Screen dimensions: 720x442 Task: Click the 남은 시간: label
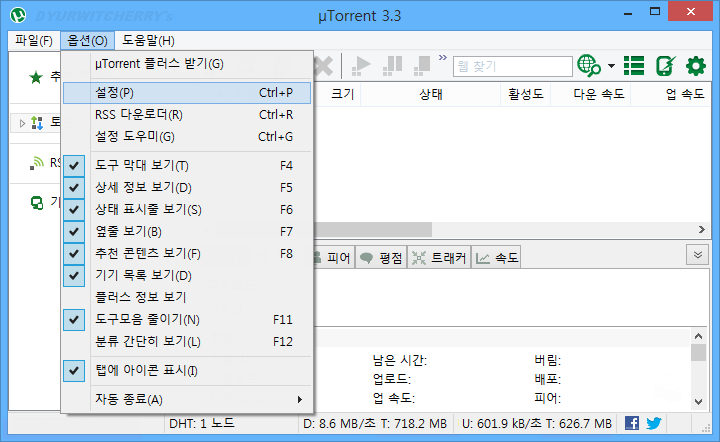(x=399, y=361)
